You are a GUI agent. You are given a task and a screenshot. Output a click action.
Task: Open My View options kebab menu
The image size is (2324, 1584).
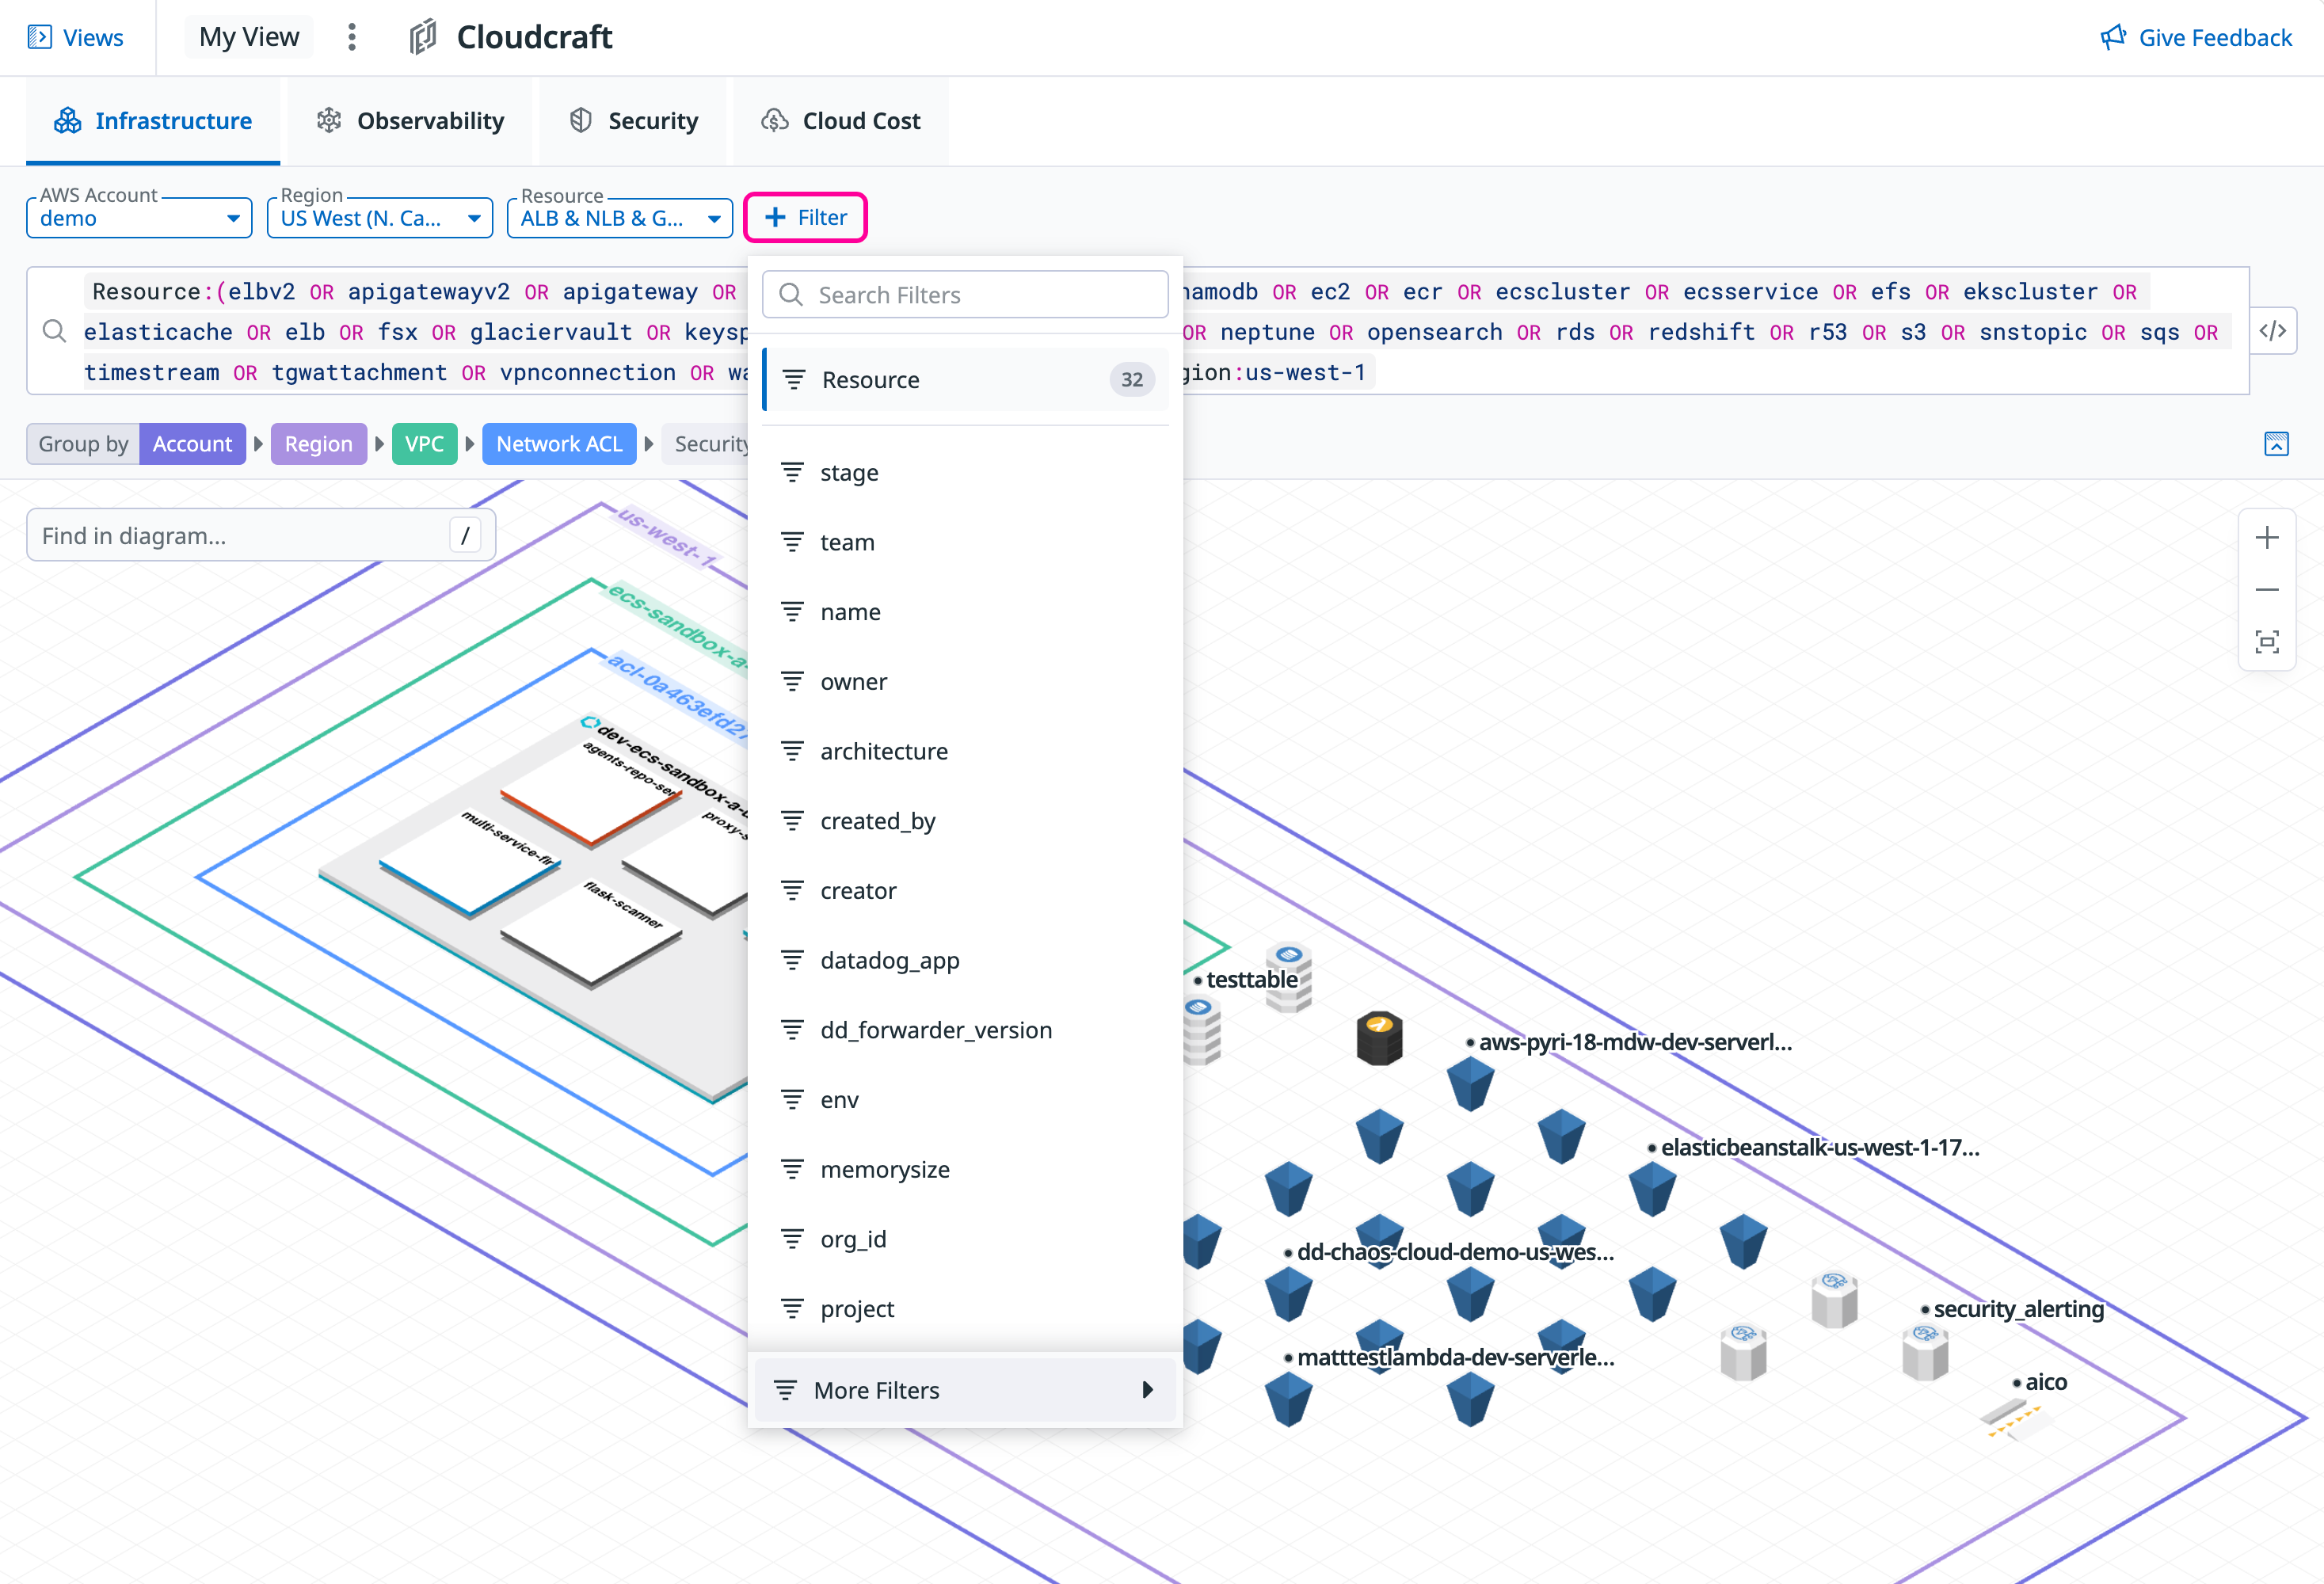tap(351, 37)
